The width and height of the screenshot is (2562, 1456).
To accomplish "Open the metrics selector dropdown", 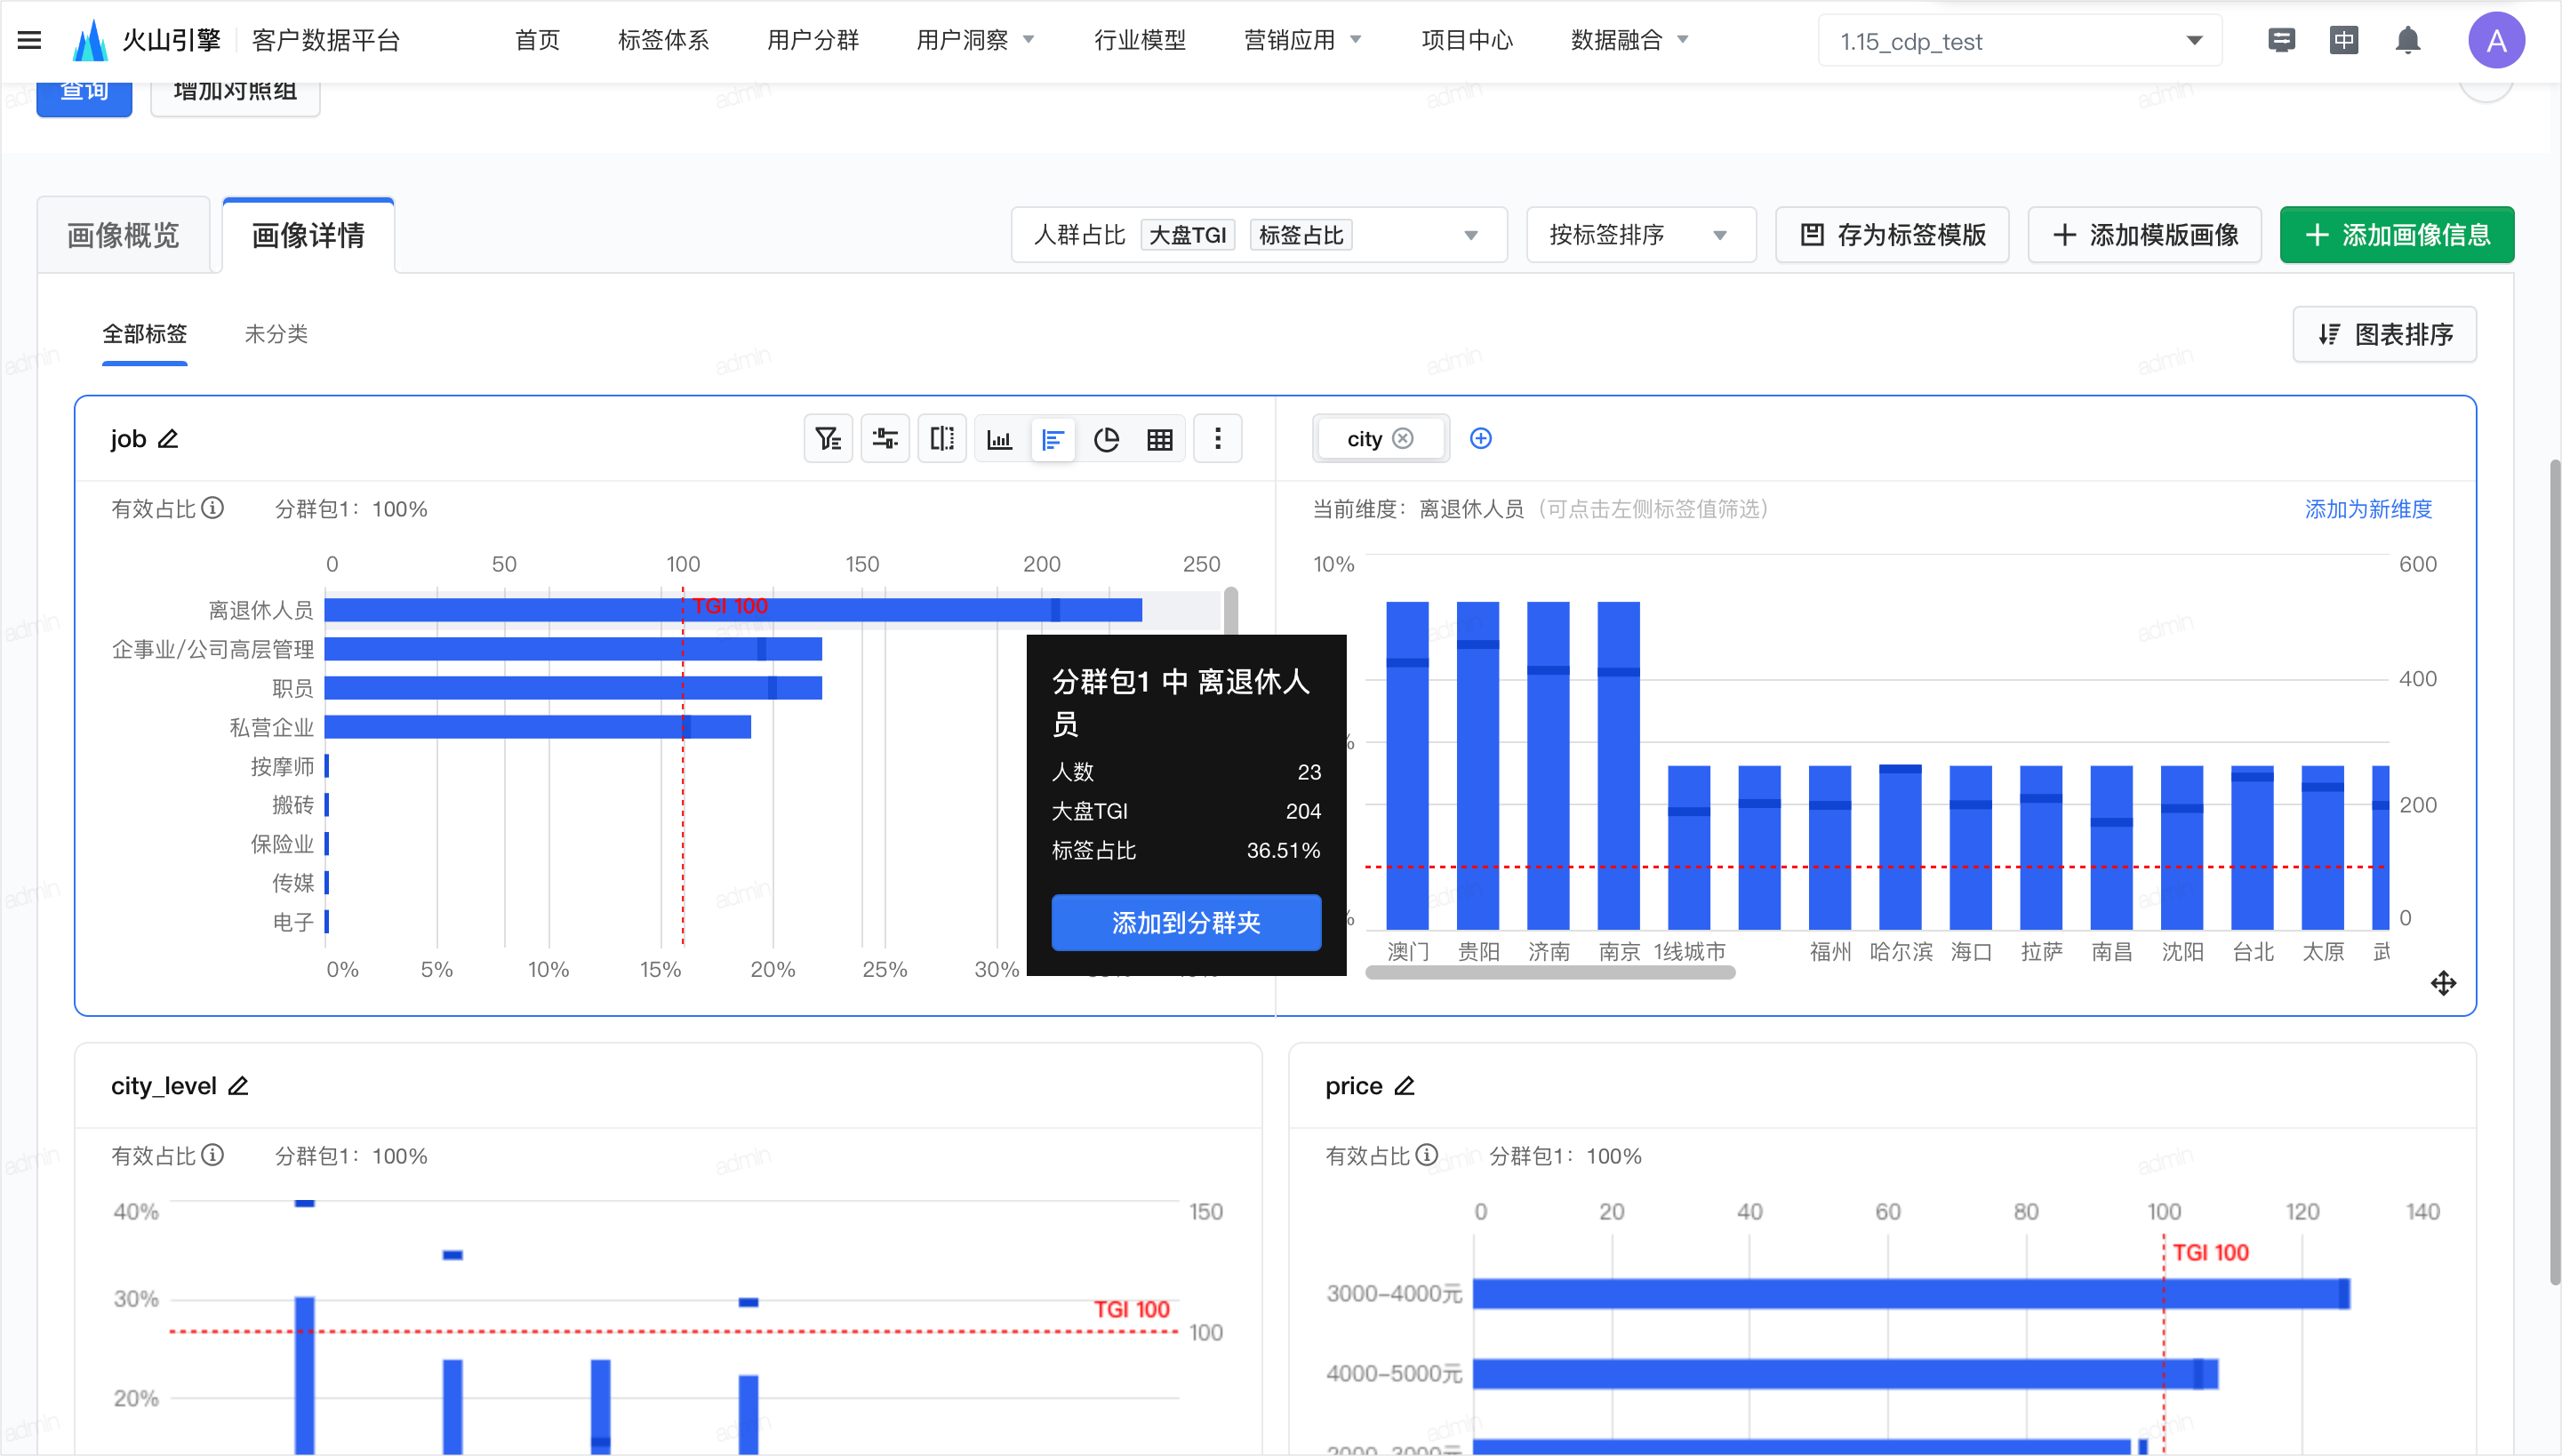I will tap(1258, 235).
